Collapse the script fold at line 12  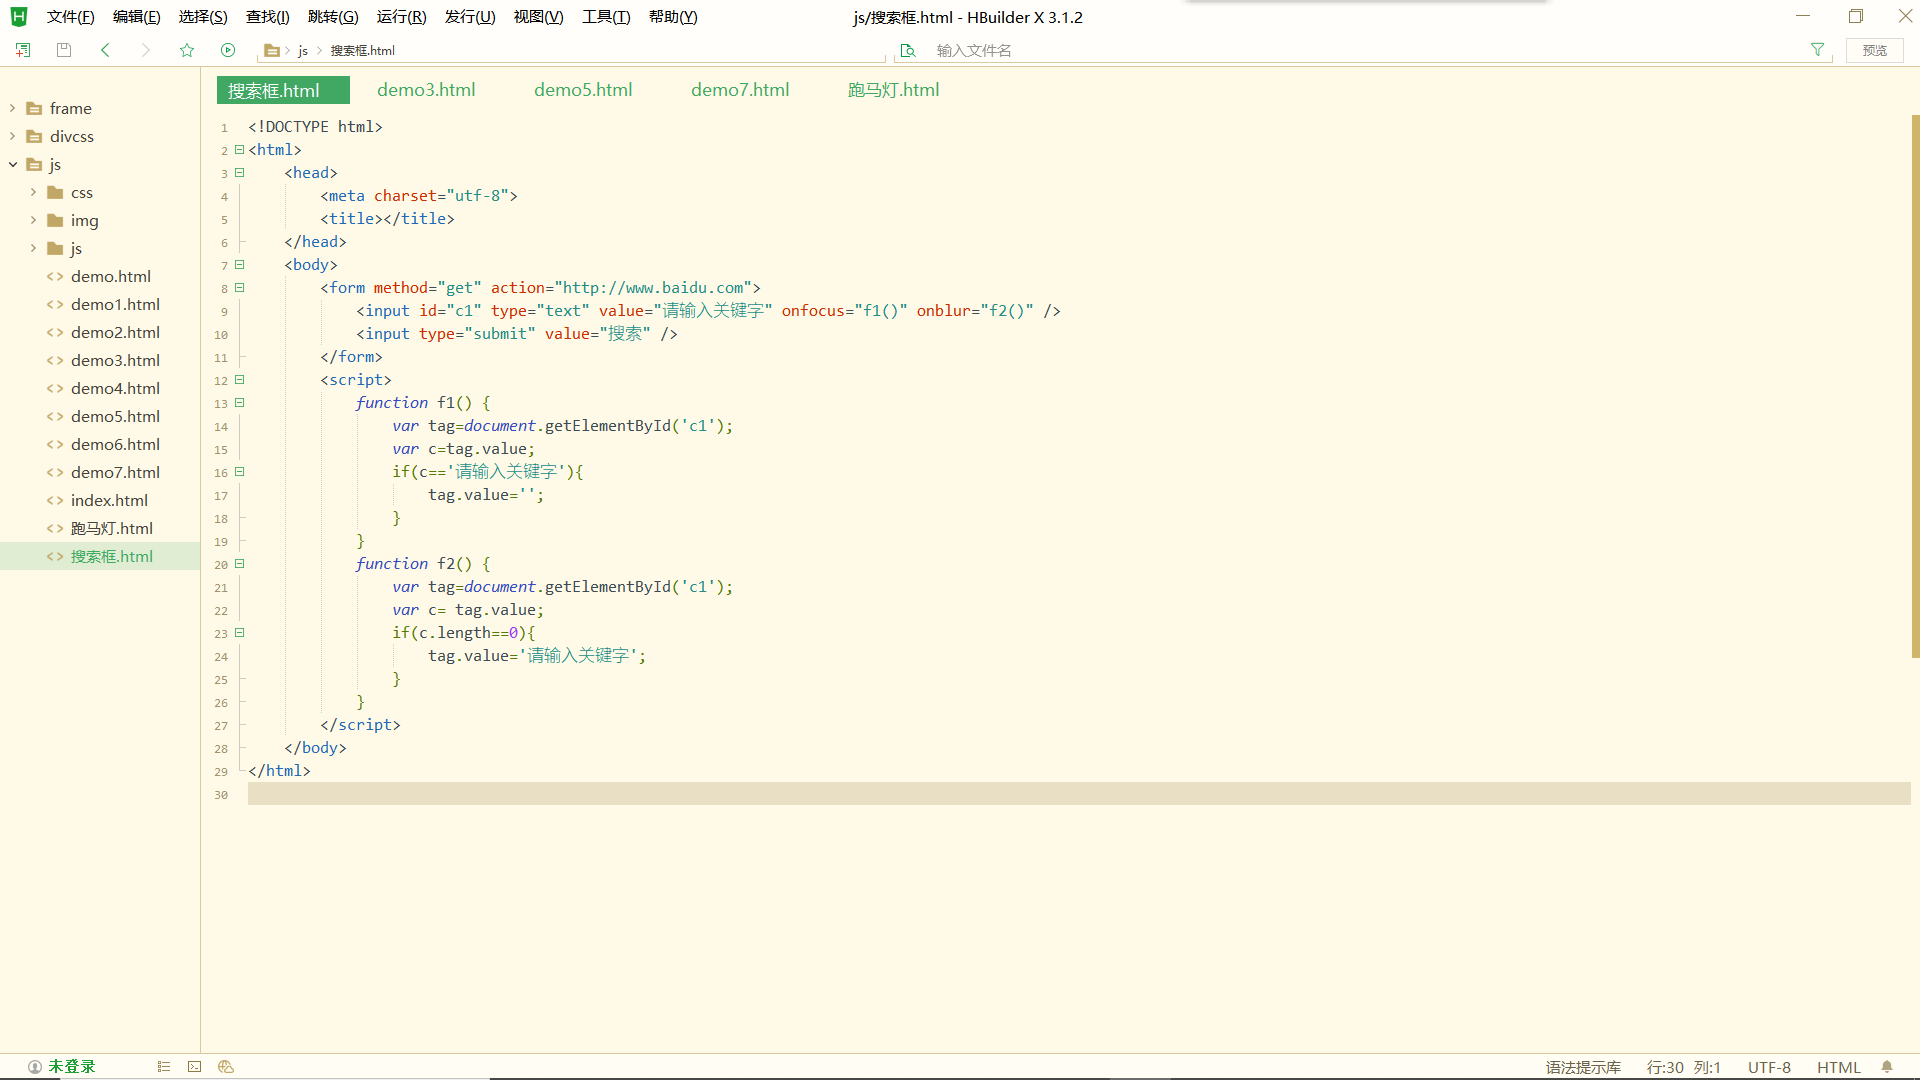(x=240, y=380)
